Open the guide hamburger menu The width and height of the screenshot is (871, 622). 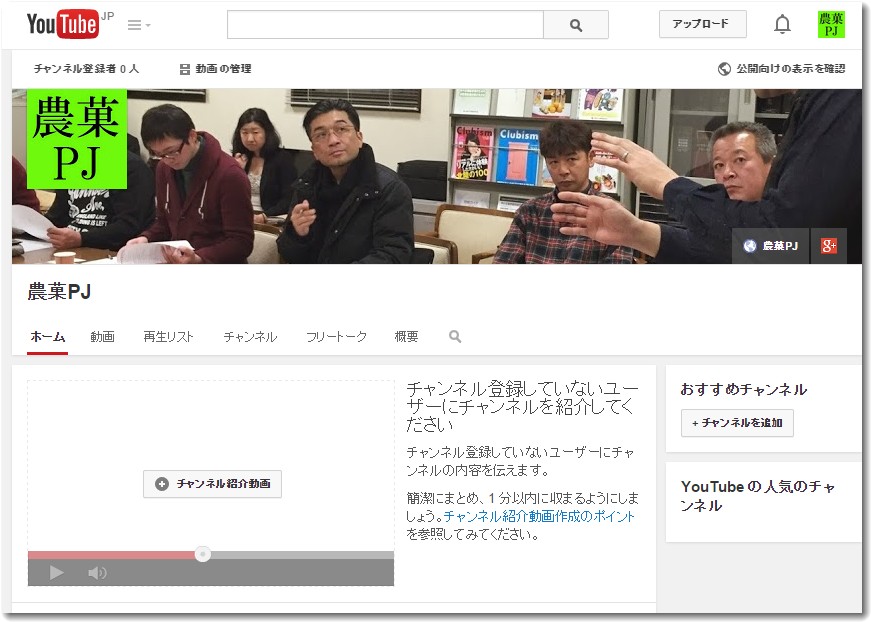pos(135,24)
